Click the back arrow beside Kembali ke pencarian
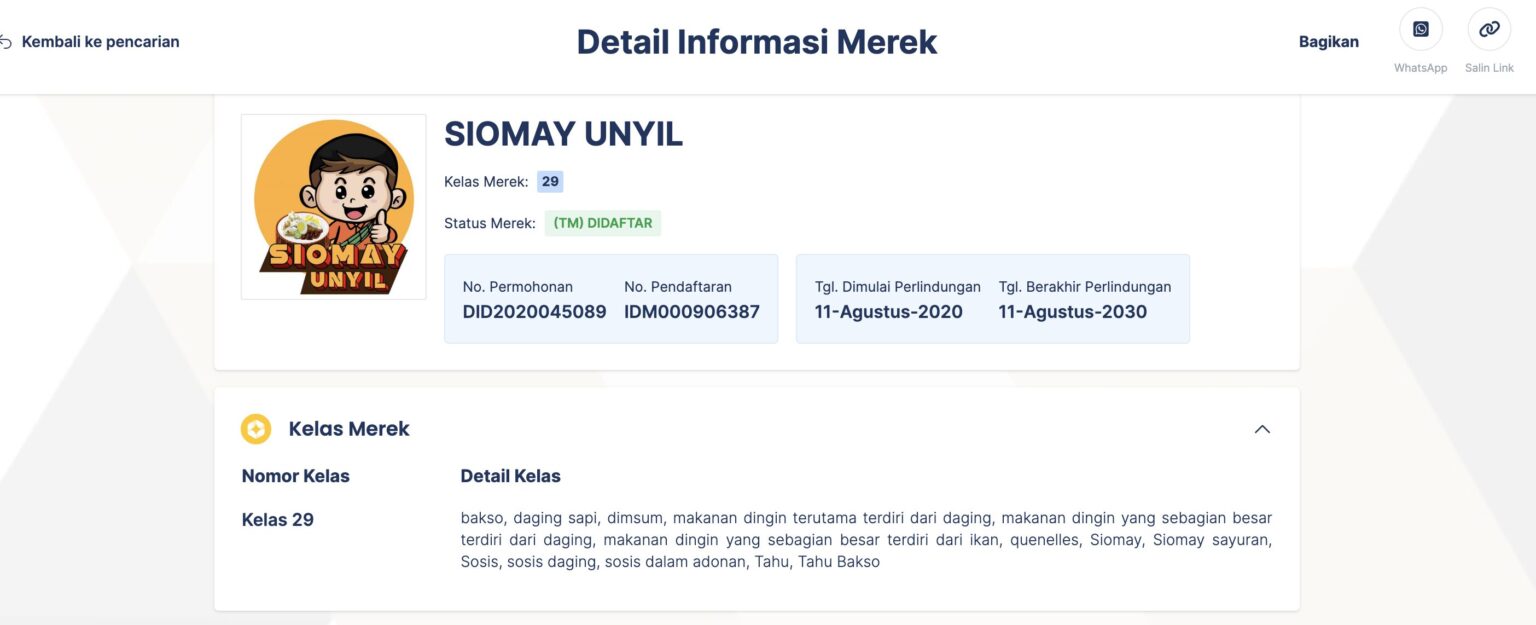This screenshot has height=625, width=1536. 6,40
